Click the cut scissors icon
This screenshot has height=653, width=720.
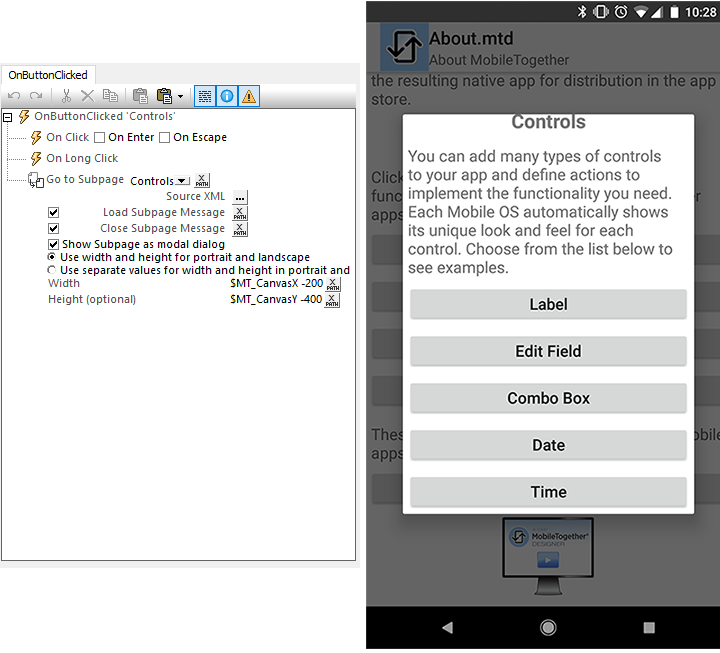66,96
